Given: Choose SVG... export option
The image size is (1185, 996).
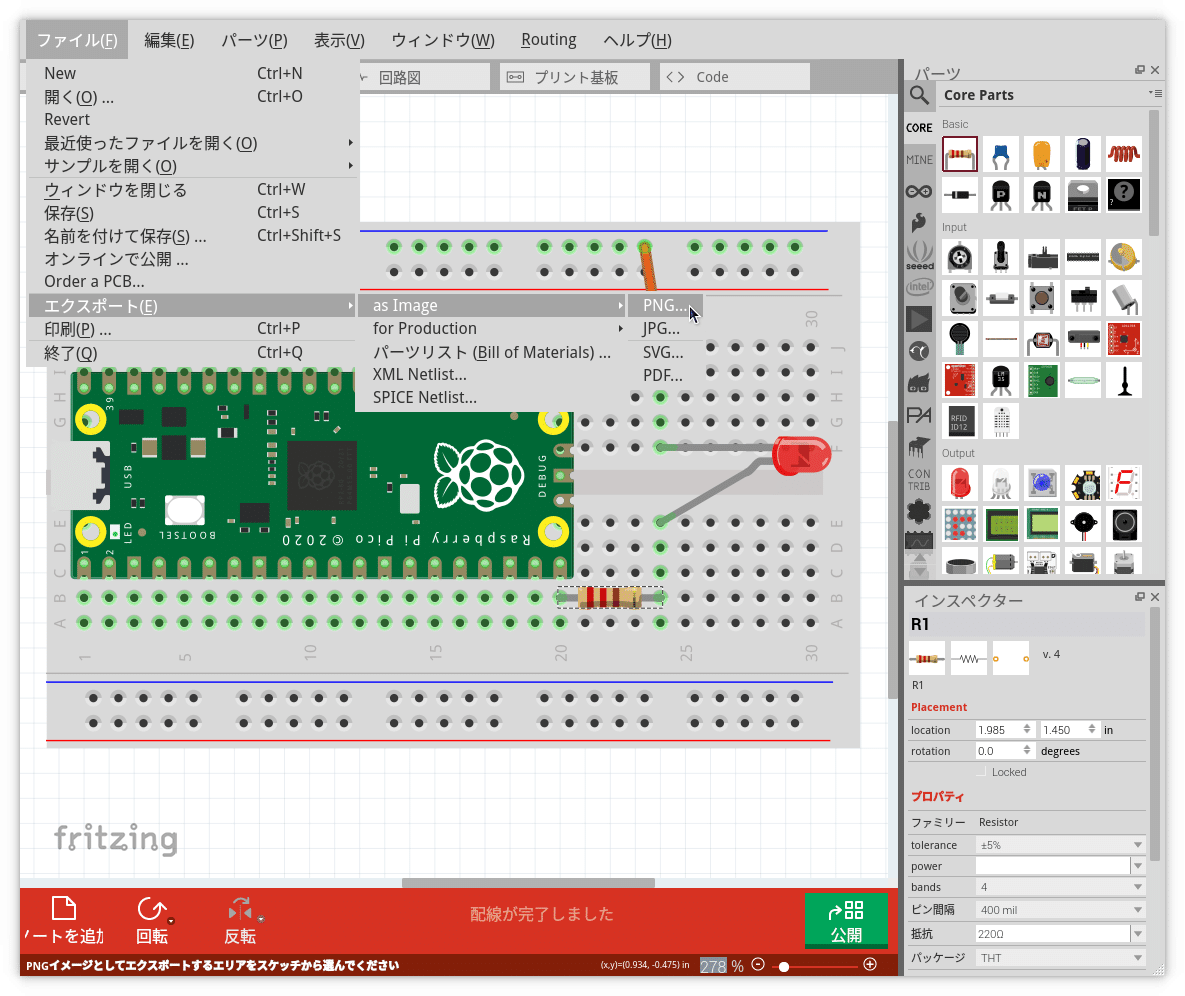Looking at the screenshot, I should pos(666,352).
